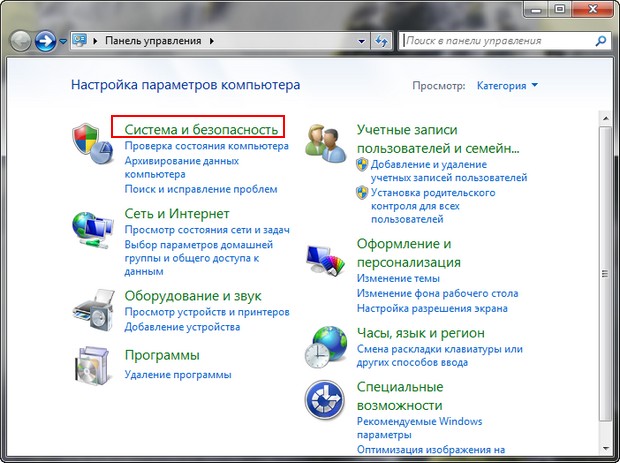This screenshot has height=463, width=620.
Task: Open "Выбор параметров домашней группы" link
Action: [198, 258]
